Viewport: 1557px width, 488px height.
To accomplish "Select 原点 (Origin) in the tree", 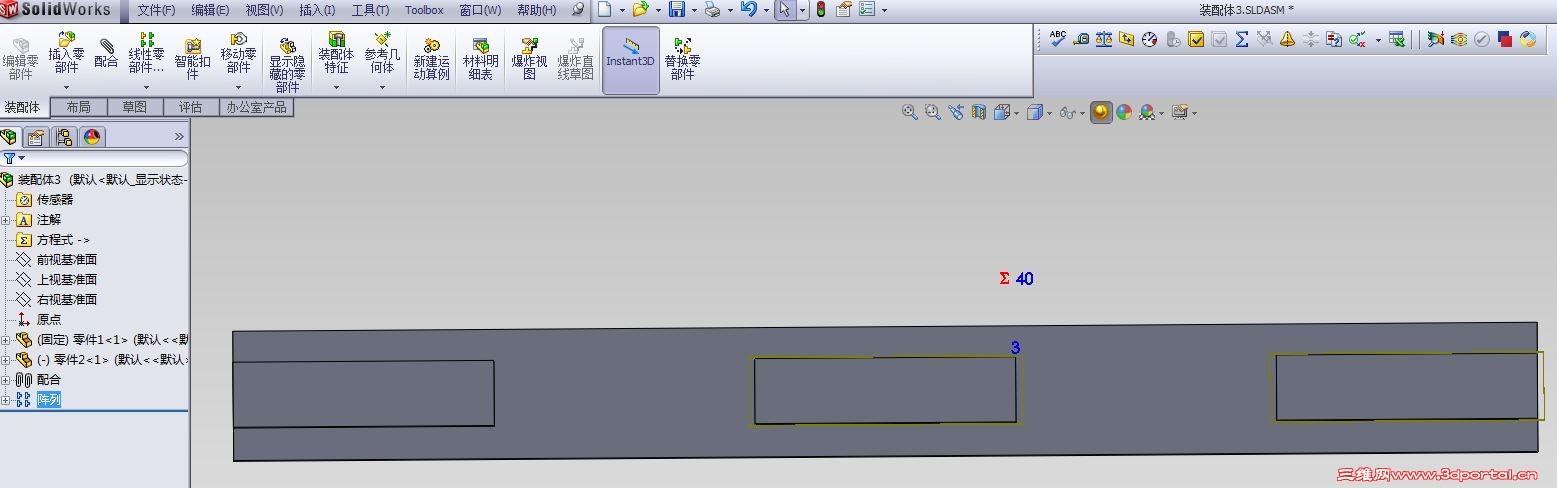I will coord(49,320).
